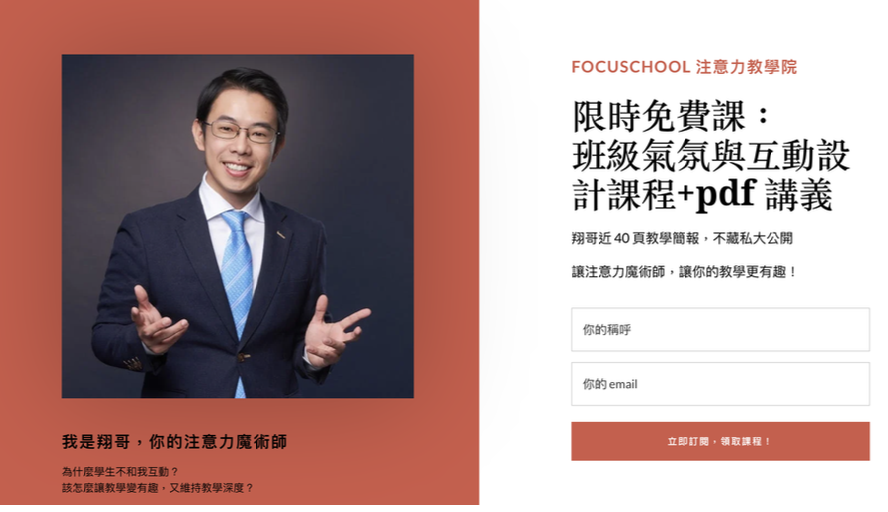888x512 pixels.
Task: Click the instructor portrait photo
Action: [238, 226]
